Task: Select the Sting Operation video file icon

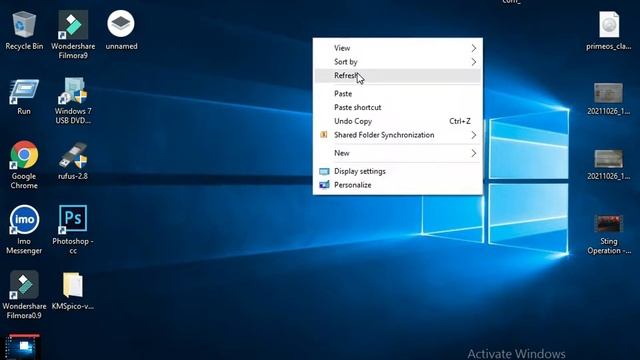Action: (608, 224)
